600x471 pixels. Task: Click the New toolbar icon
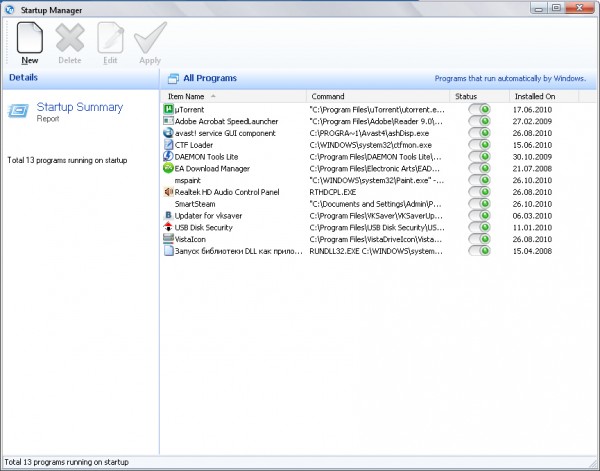pyautogui.click(x=29, y=37)
